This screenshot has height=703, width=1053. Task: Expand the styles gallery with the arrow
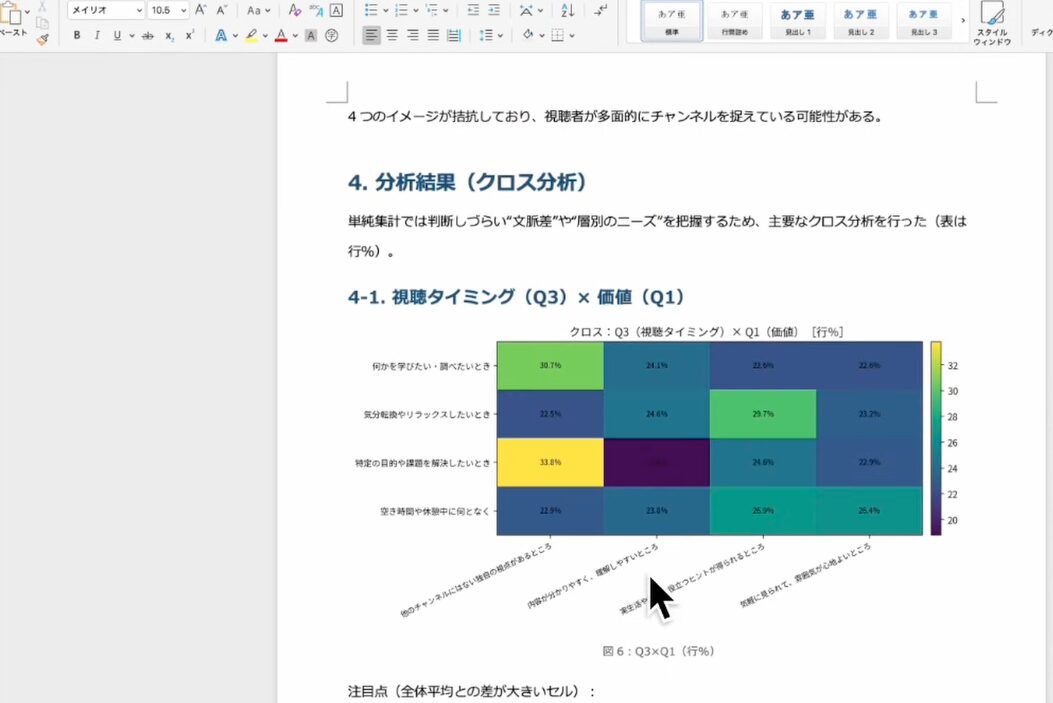click(963, 21)
